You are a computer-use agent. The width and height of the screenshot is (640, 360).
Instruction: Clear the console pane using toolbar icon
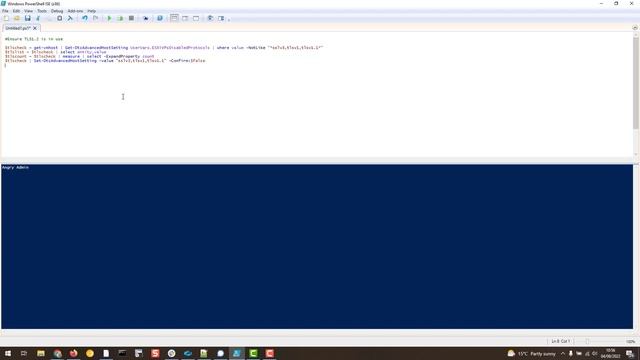(70, 18)
